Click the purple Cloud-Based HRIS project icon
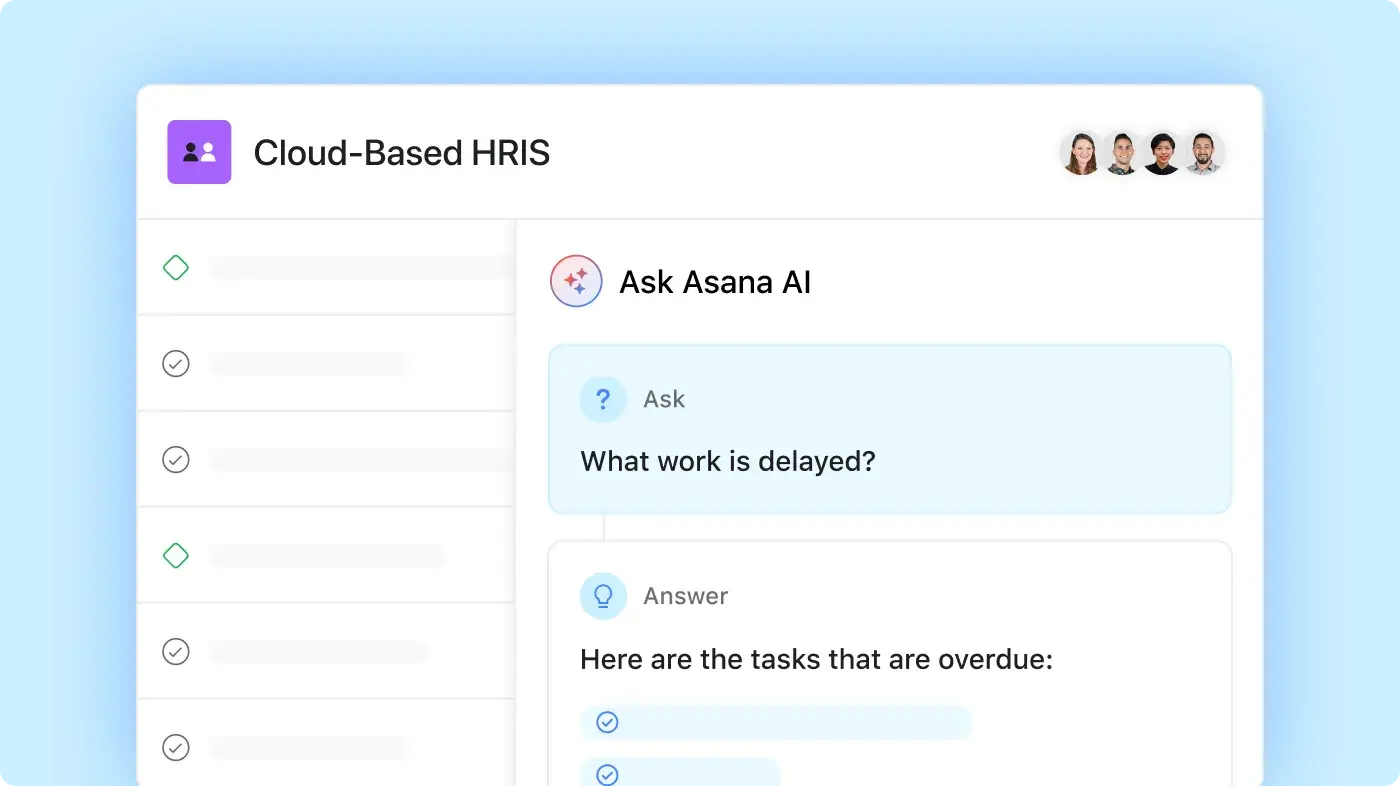Screen dimensions: 1400x786 (199, 152)
